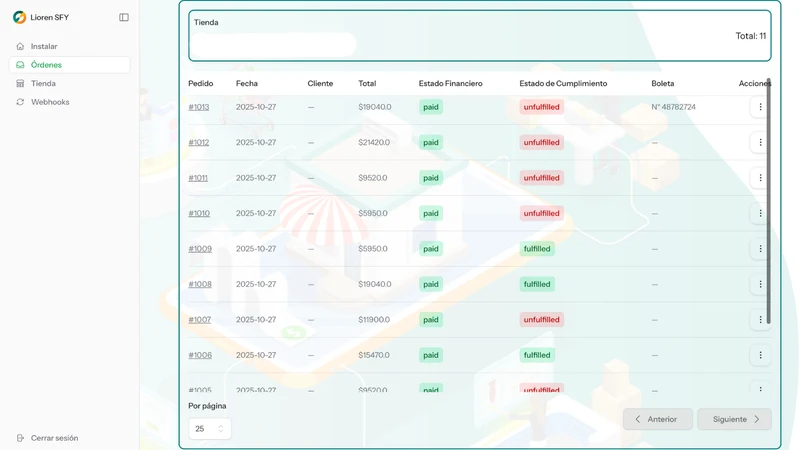
Task: Click the Fecha column header
Action: click(x=246, y=84)
